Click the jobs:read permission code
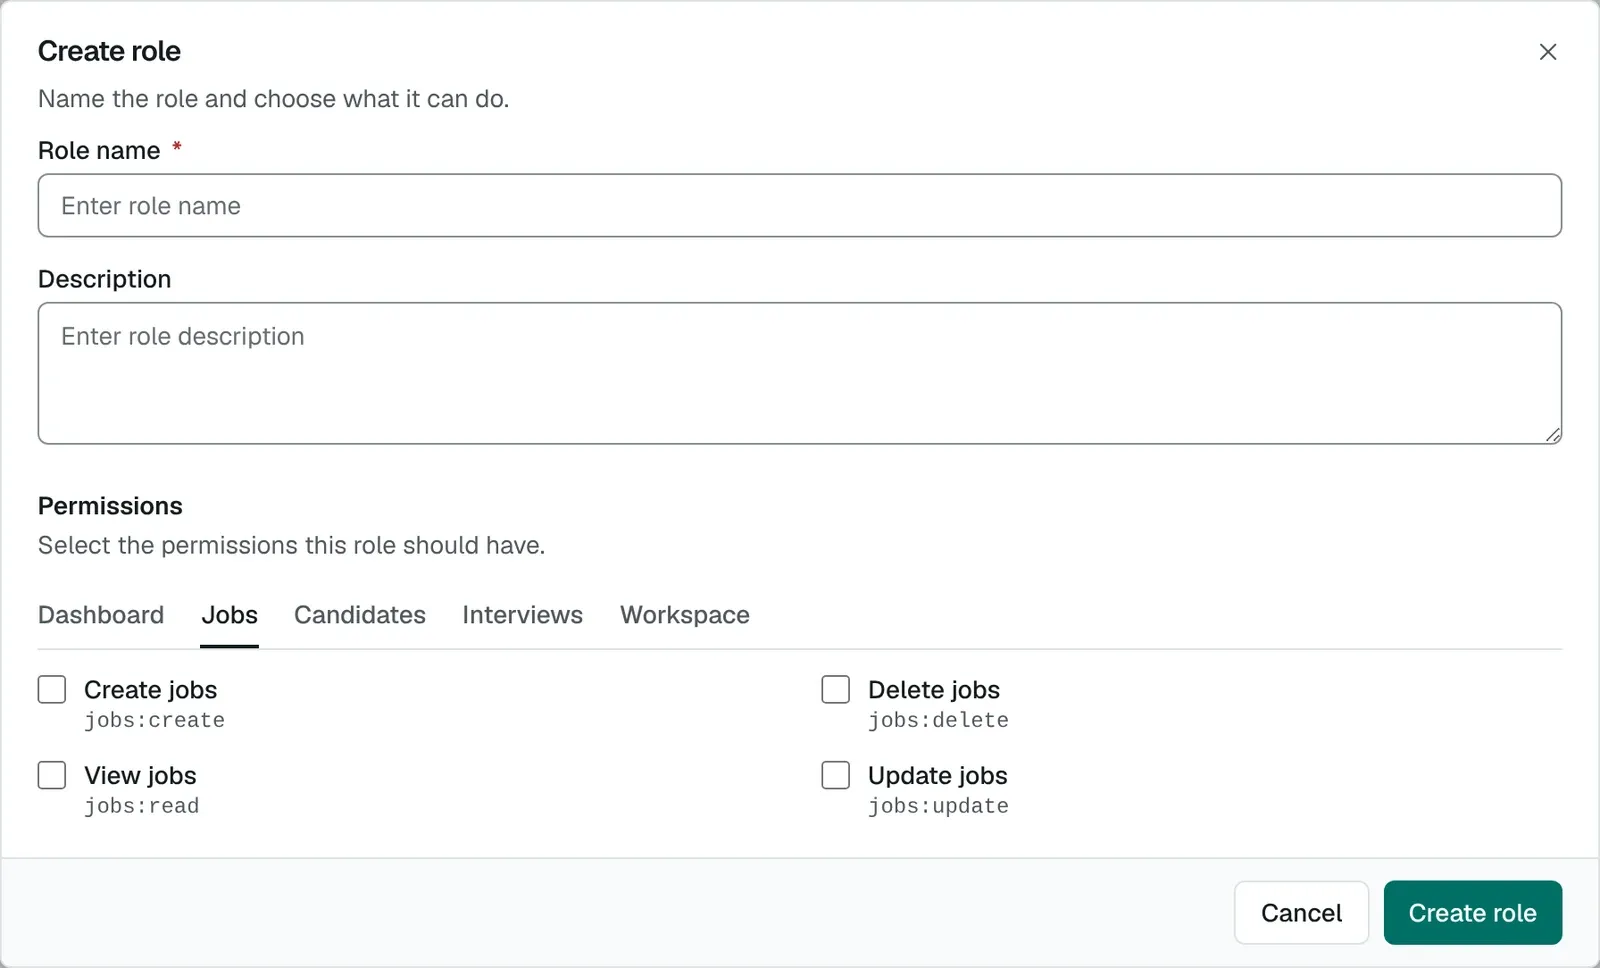The width and height of the screenshot is (1600, 968). [x=142, y=806]
